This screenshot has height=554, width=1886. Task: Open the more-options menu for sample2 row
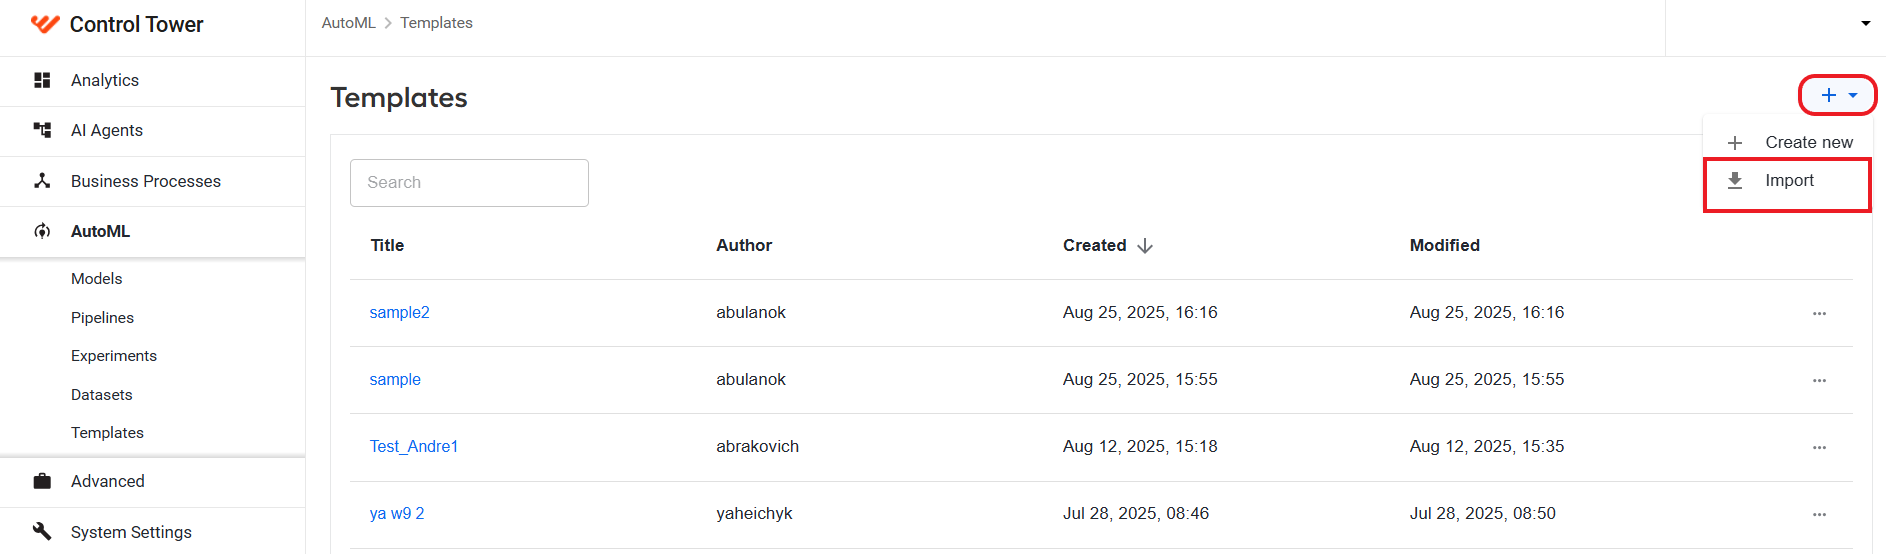(1819, 313)
